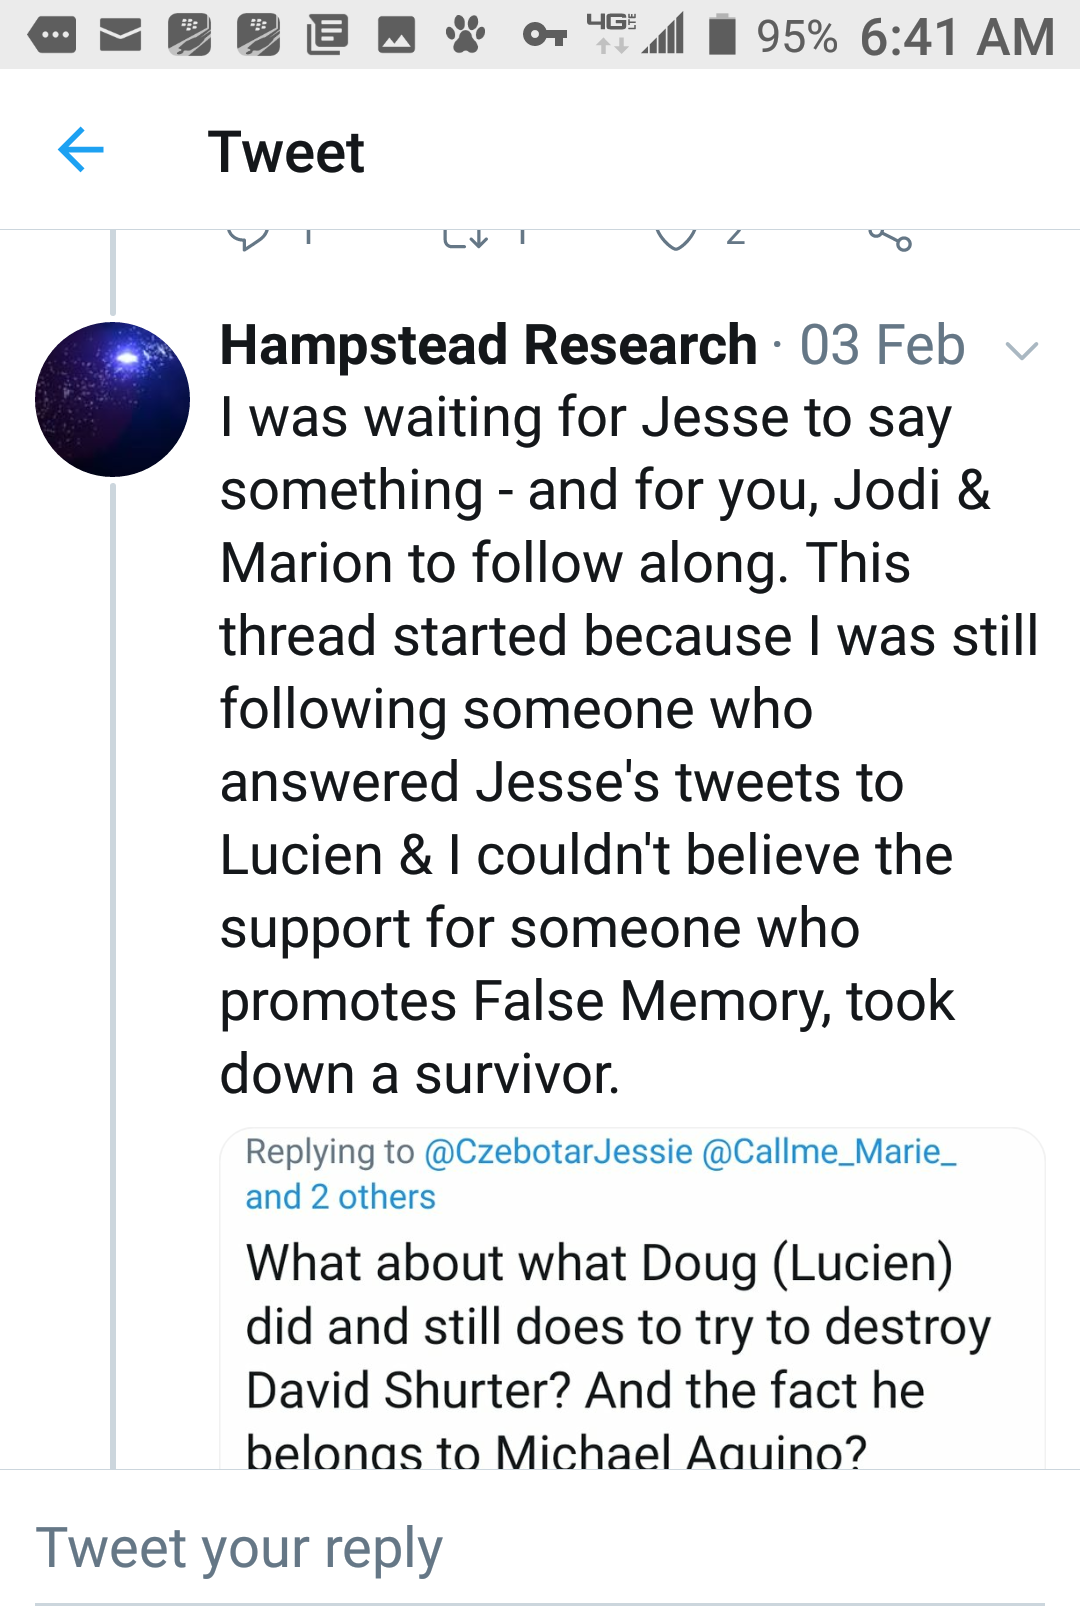1080x1620 pixels.
Task: Tap the partially visible reply icon
Action: click(x=249, y=238)
